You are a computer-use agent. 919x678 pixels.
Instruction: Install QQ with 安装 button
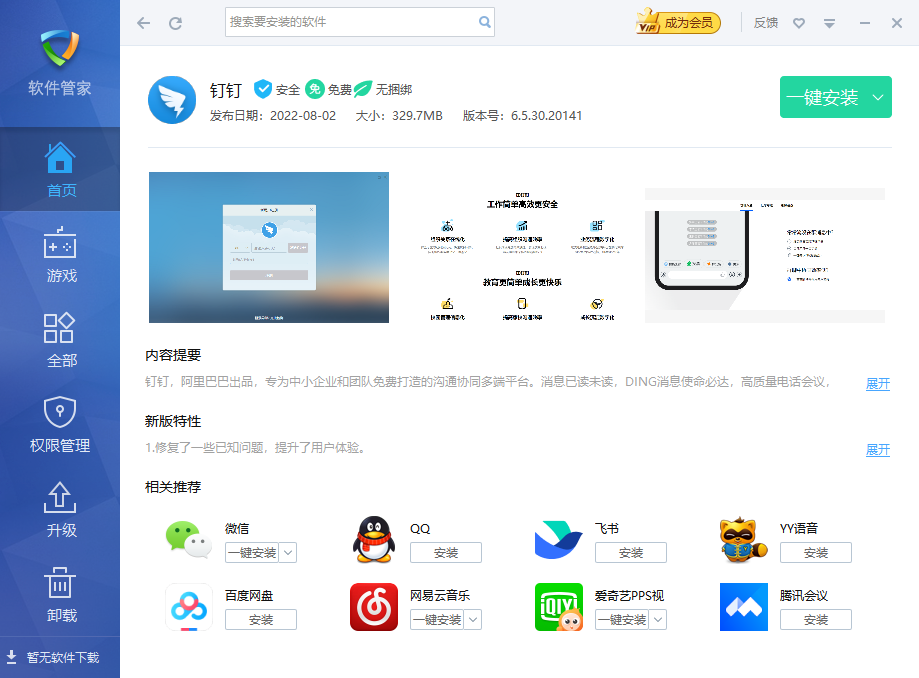446,553
